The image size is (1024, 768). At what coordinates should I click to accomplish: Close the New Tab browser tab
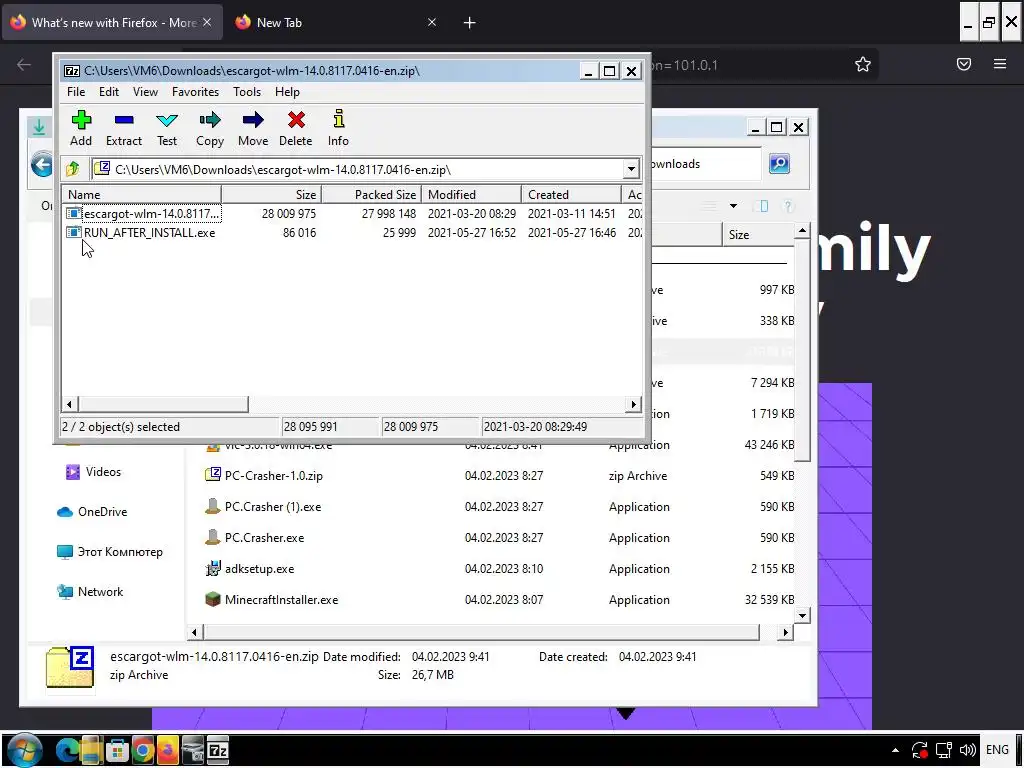(432, 22)
